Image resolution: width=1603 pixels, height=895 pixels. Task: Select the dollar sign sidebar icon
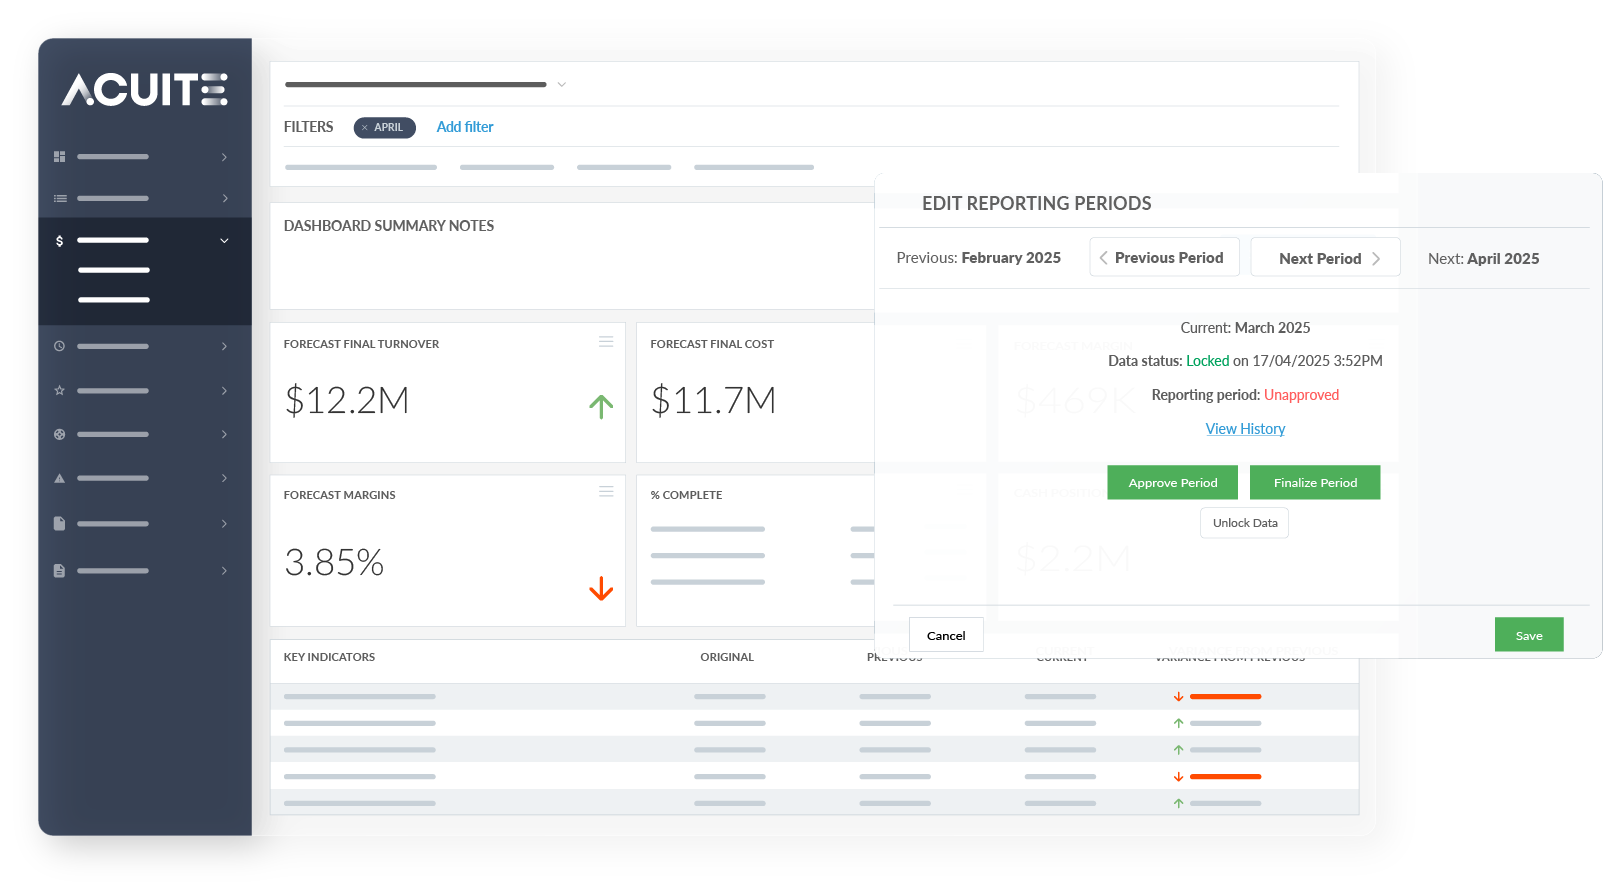click(59, 241)
